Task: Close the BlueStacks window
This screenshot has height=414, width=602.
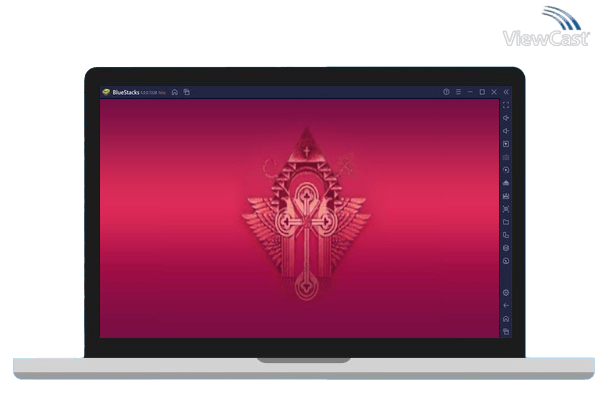Action: (x=494, y=92)
